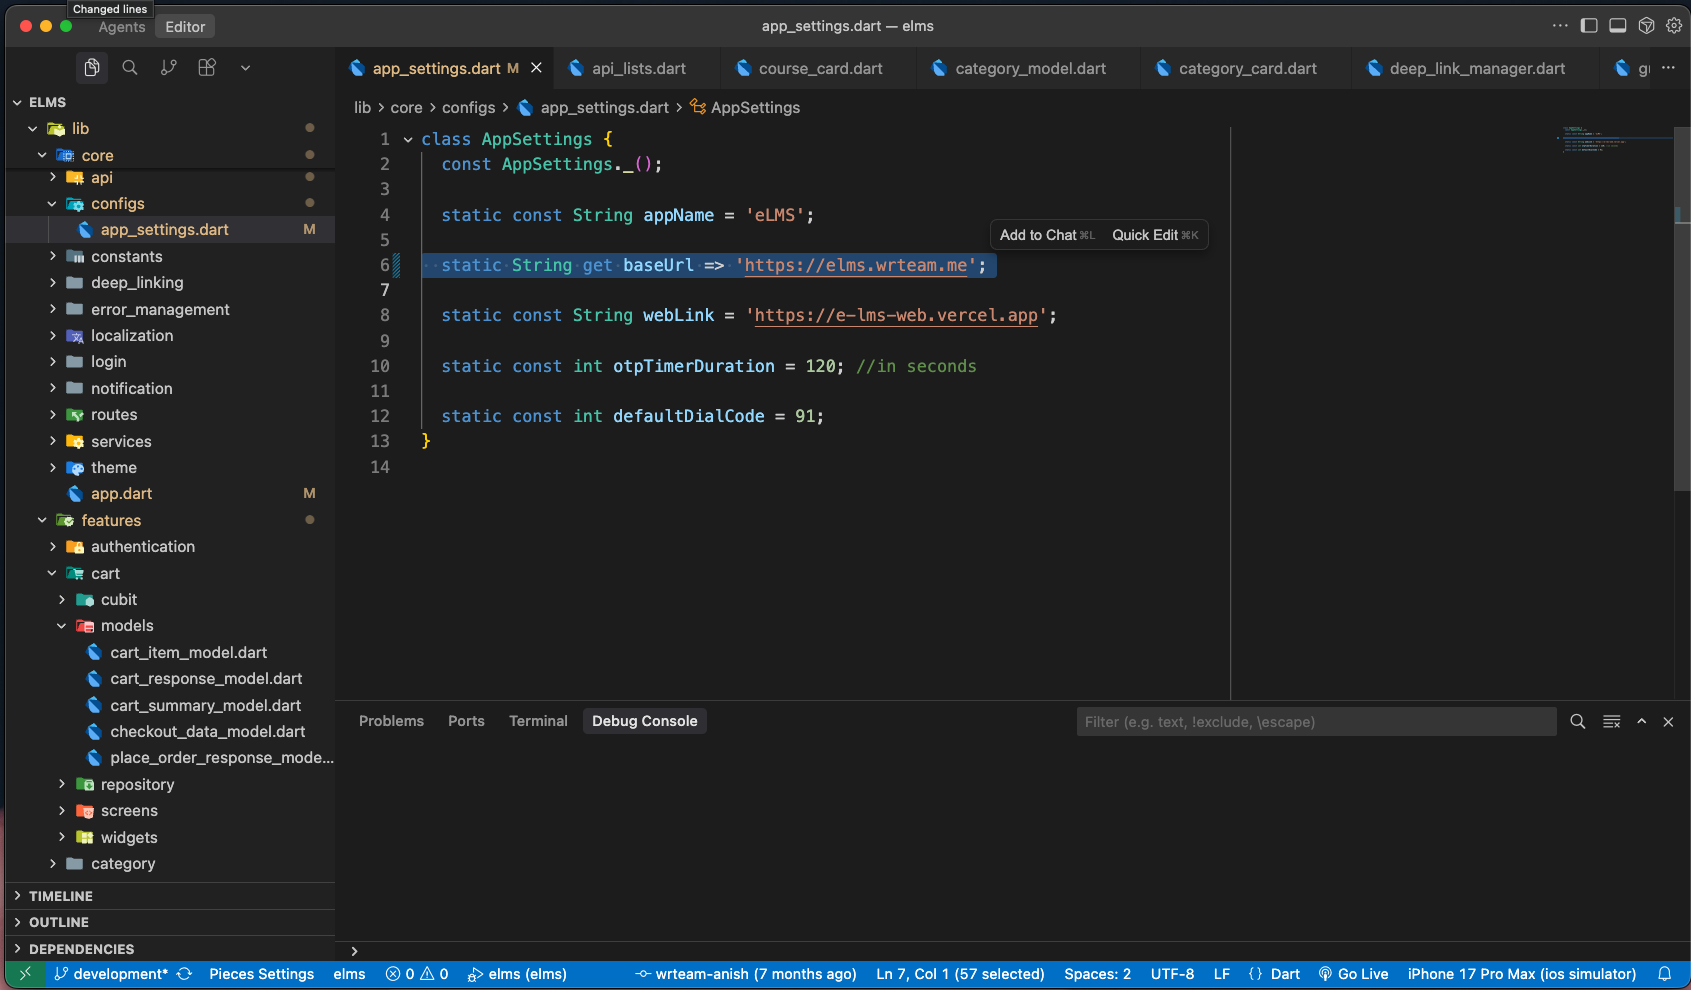Toggle the bottom panel layout button
1691x990 pixels.
point(1617,26)
